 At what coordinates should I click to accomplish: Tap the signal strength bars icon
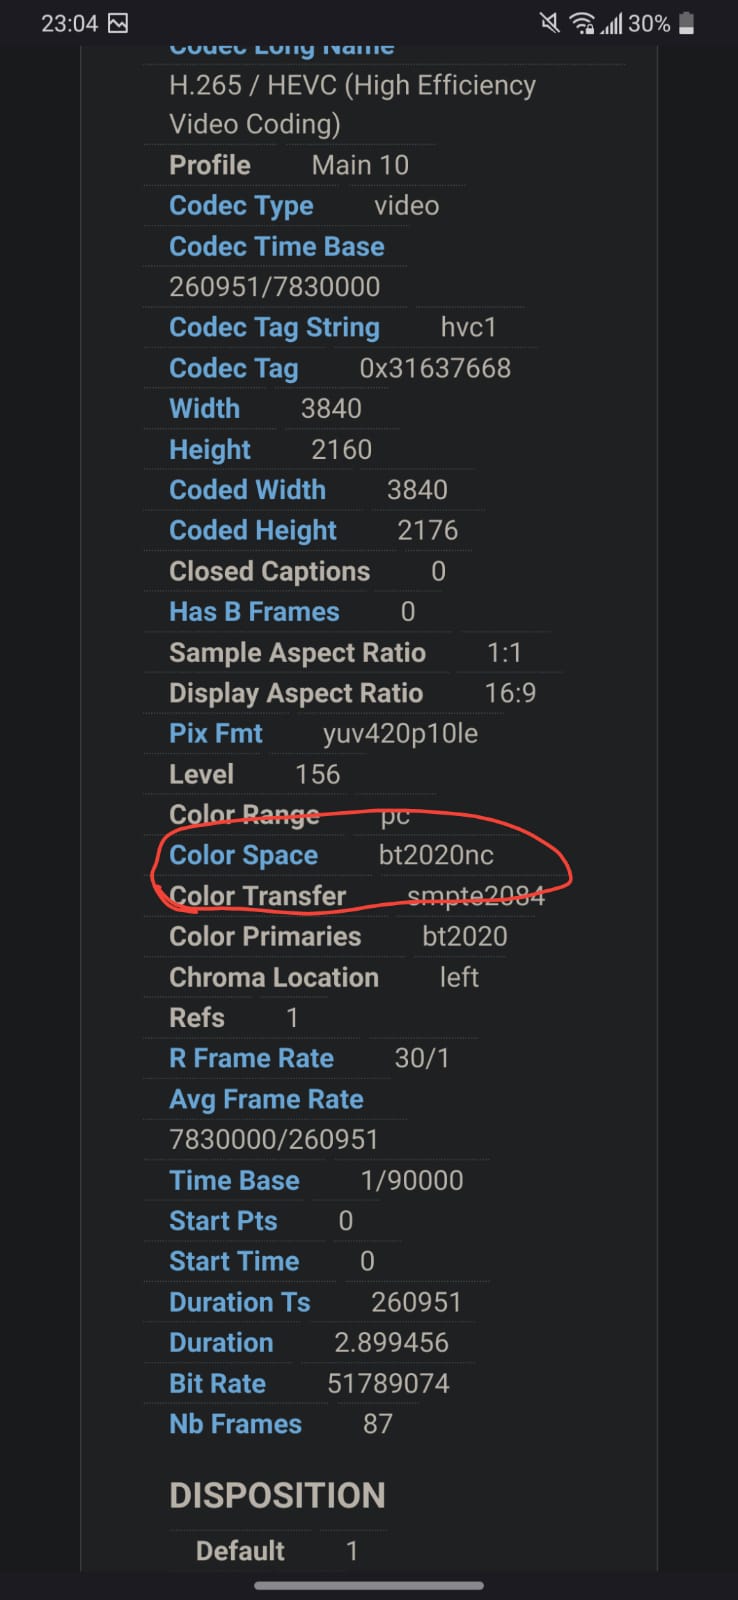(x=611, y=23)
